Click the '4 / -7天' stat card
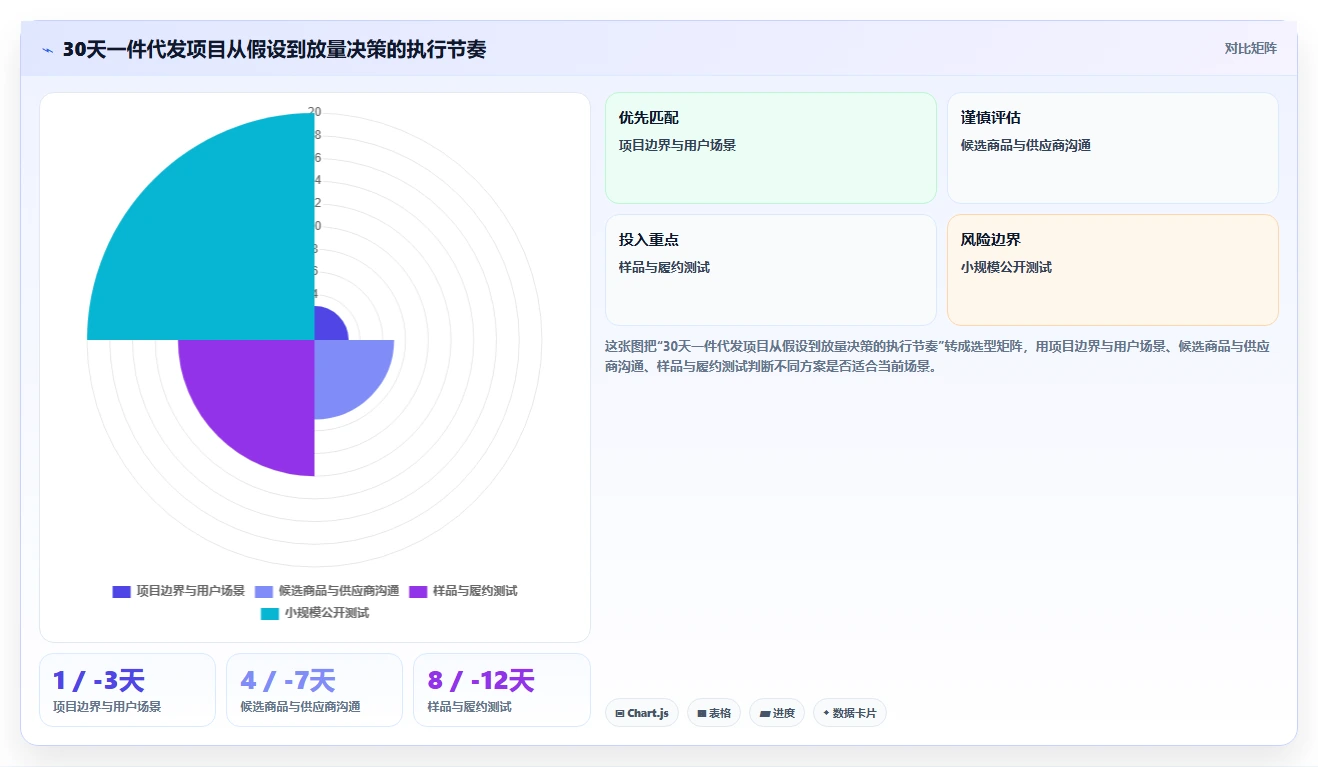Image resolution: width=1318 pixels, height=767 pixels. pos(314,690)
